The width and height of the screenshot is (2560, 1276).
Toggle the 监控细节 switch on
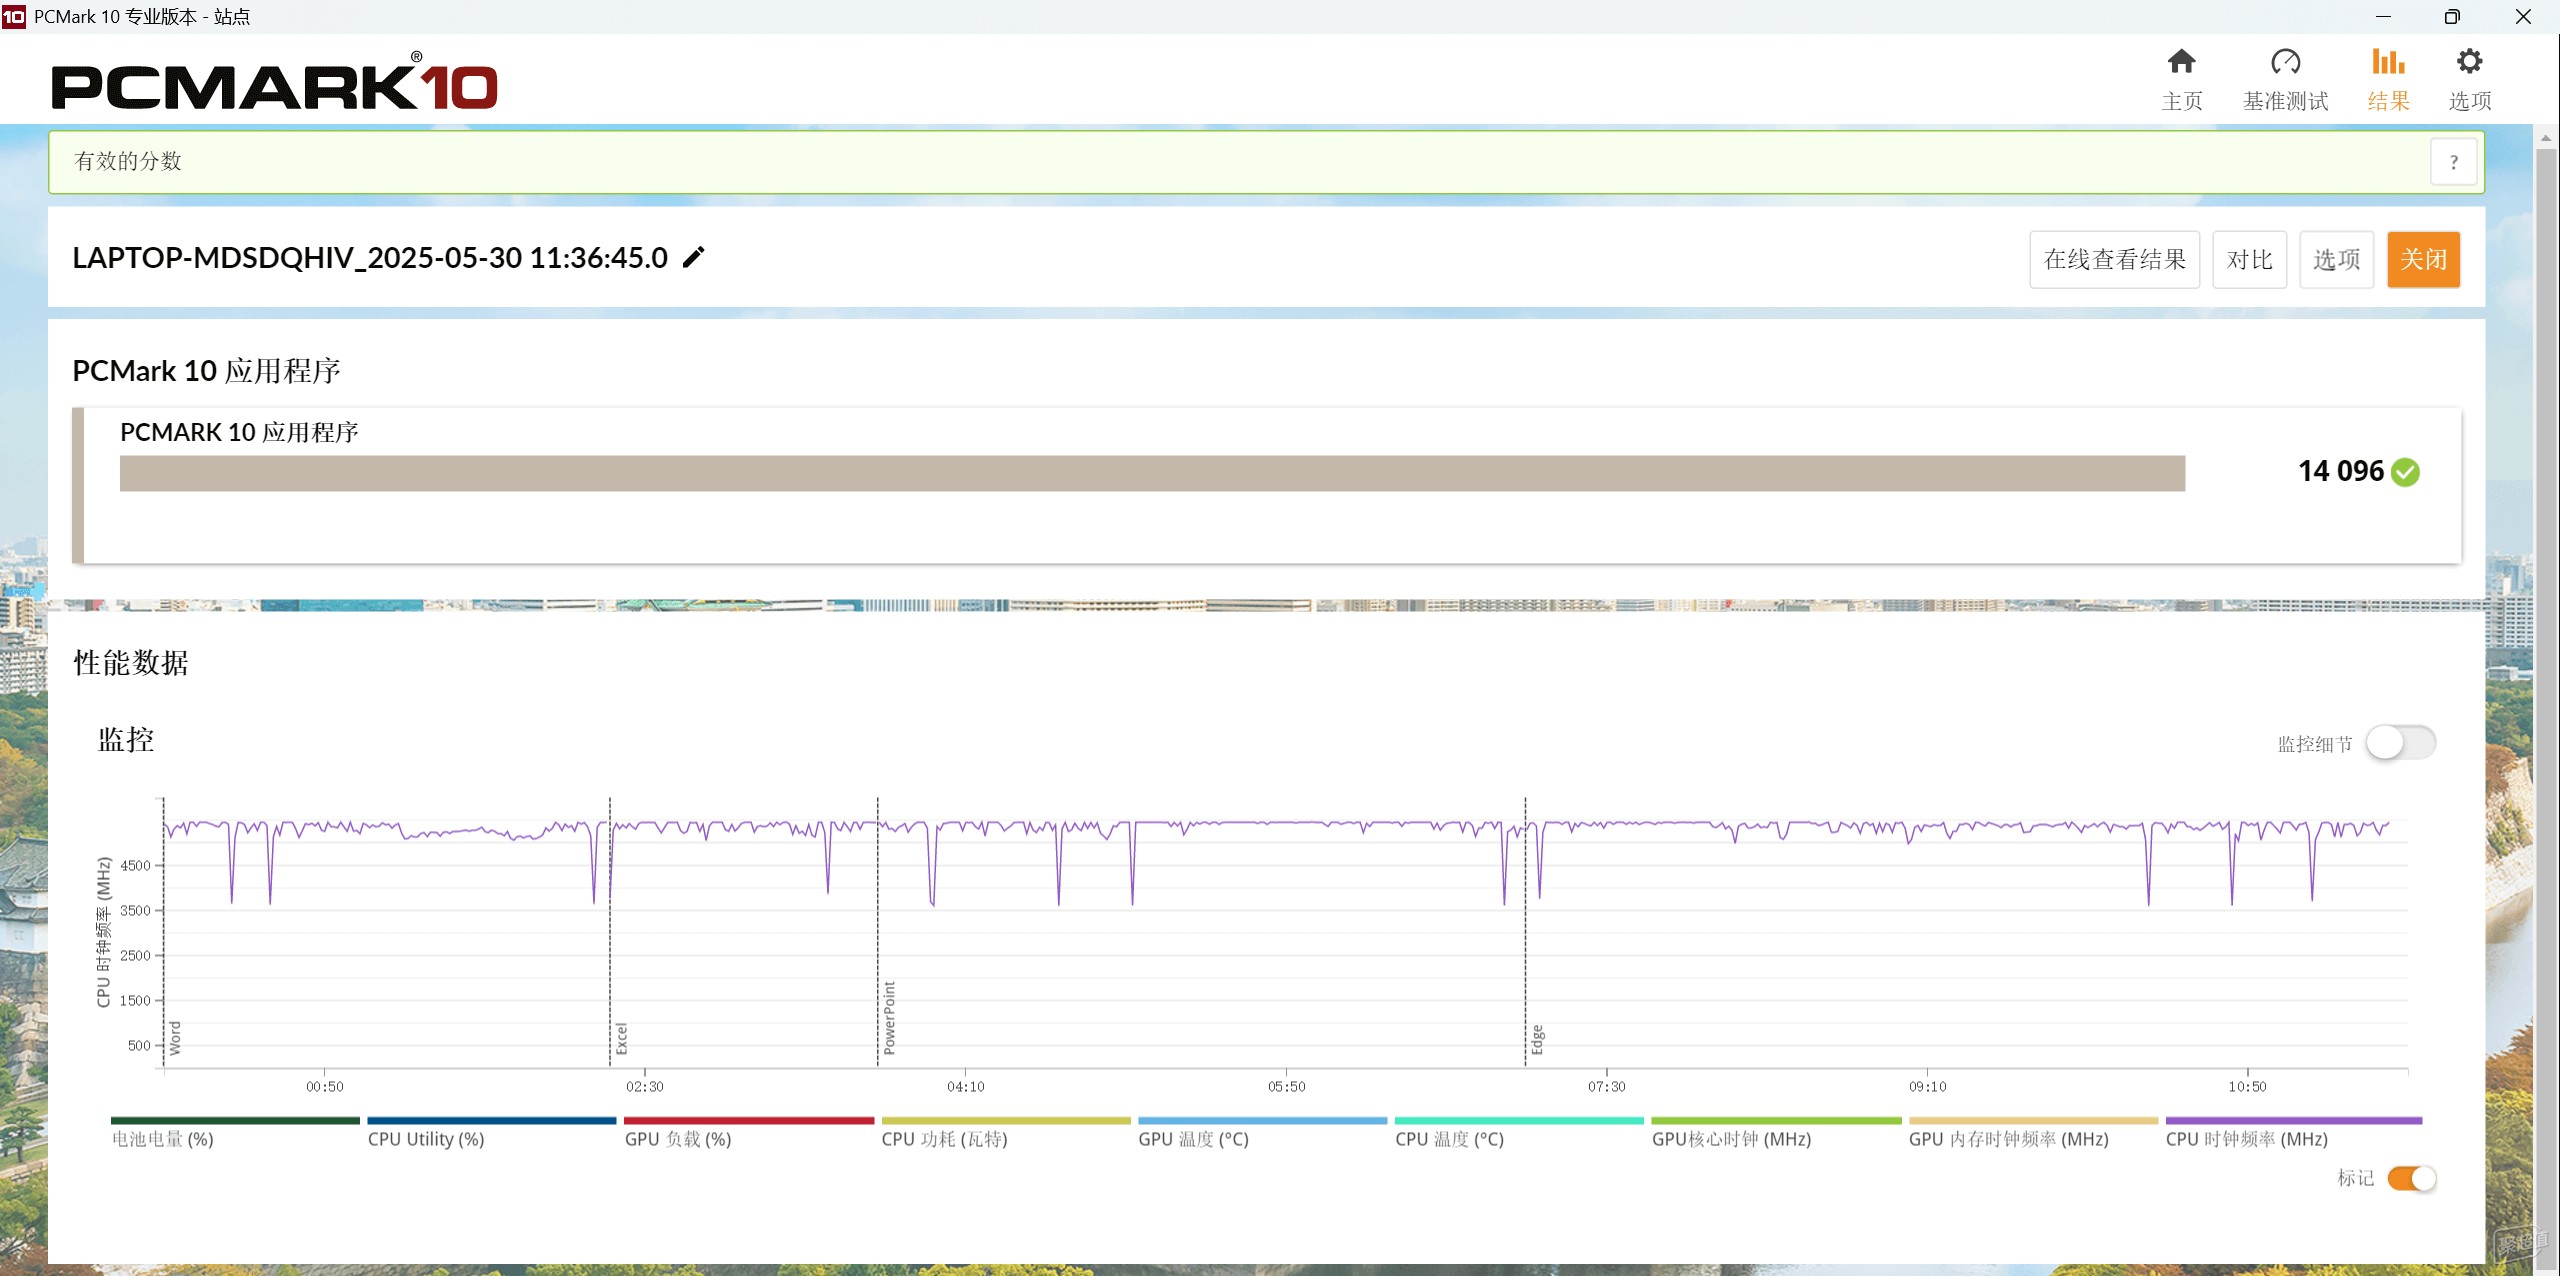click(x=2400, y=743)
